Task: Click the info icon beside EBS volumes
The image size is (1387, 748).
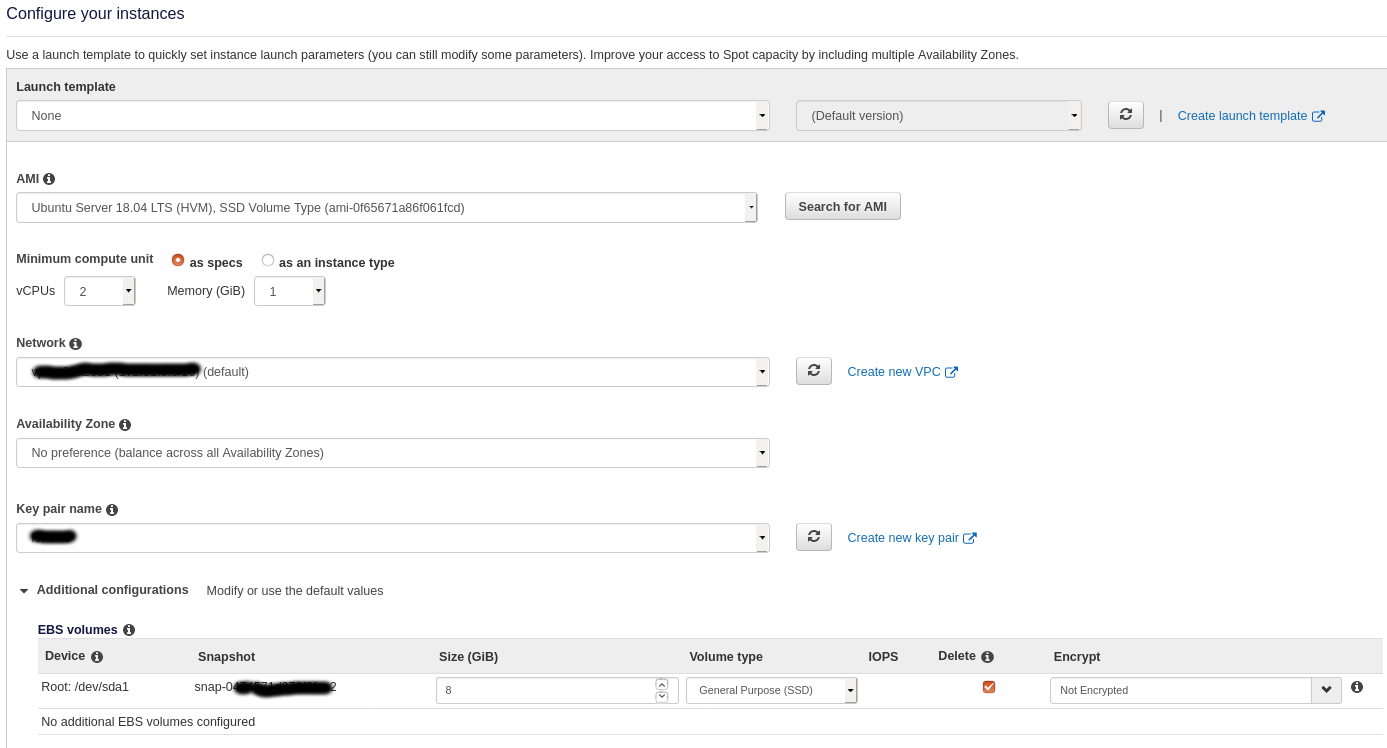Action: click(x=128, y=630)
